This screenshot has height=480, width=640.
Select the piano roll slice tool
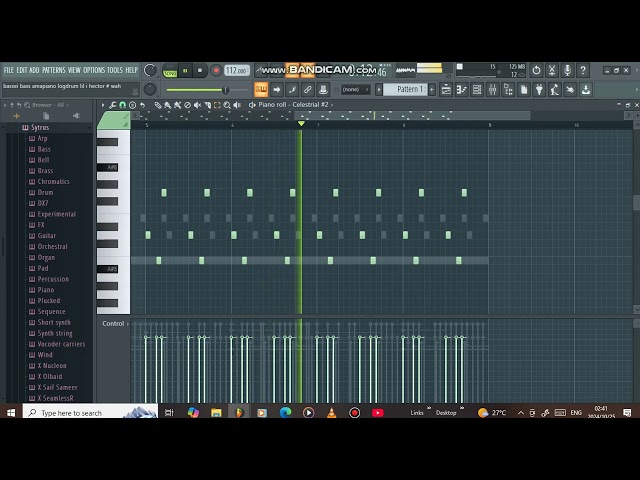click(x=207, y=105)
